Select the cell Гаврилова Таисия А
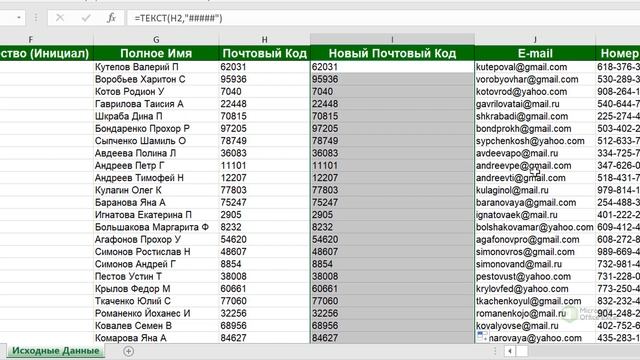Image resolution: width=640 pixels, height=360 pixels. 156,104
